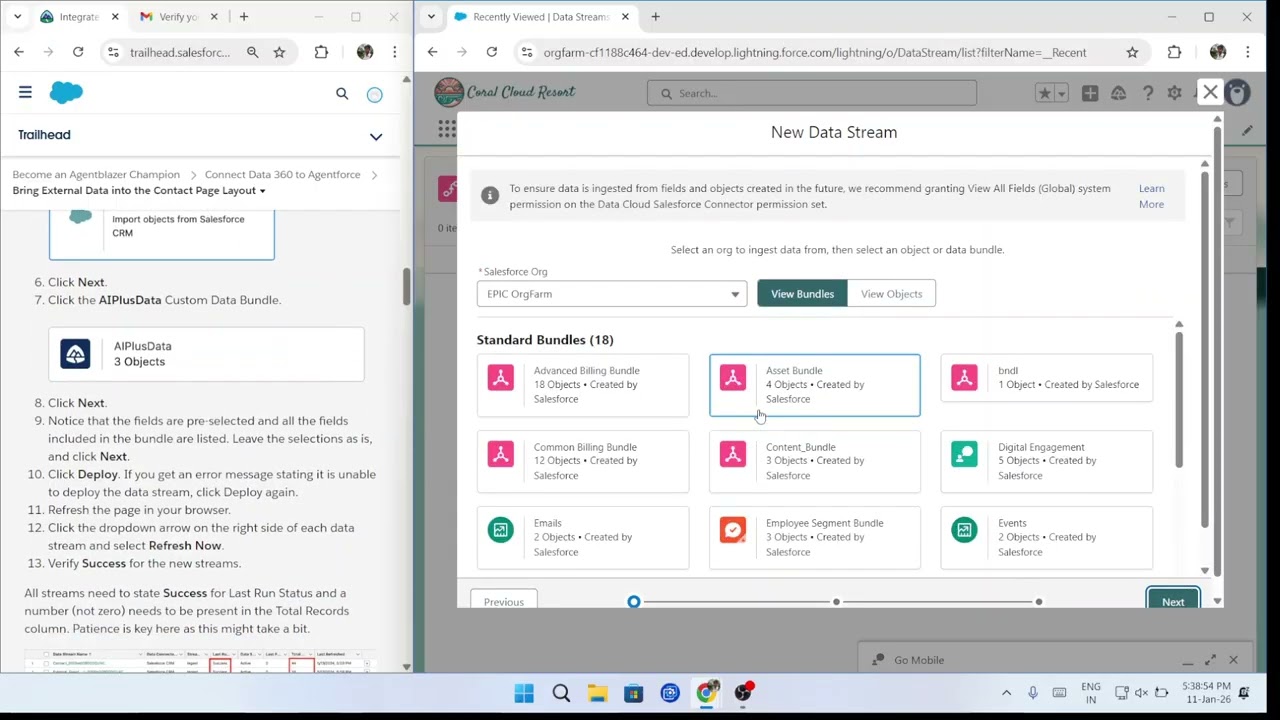Viewport: 1280px width, 720px height.
Task: Click the Salesforce cloud logo in Trailhead
Action: click(x=66, y=92)
